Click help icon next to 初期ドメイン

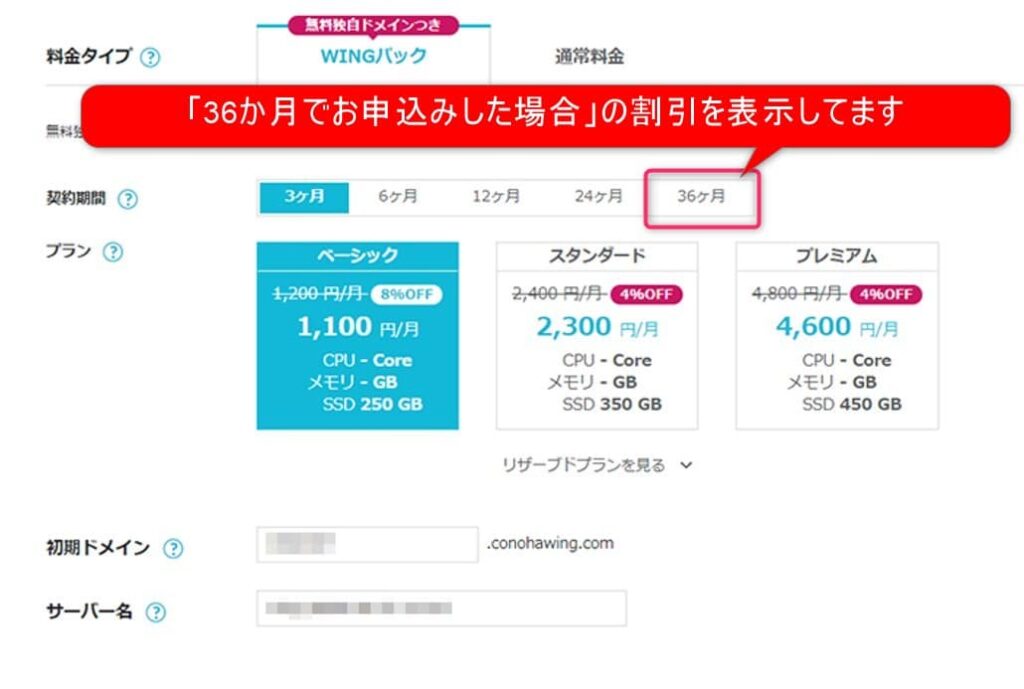[173, 549]
